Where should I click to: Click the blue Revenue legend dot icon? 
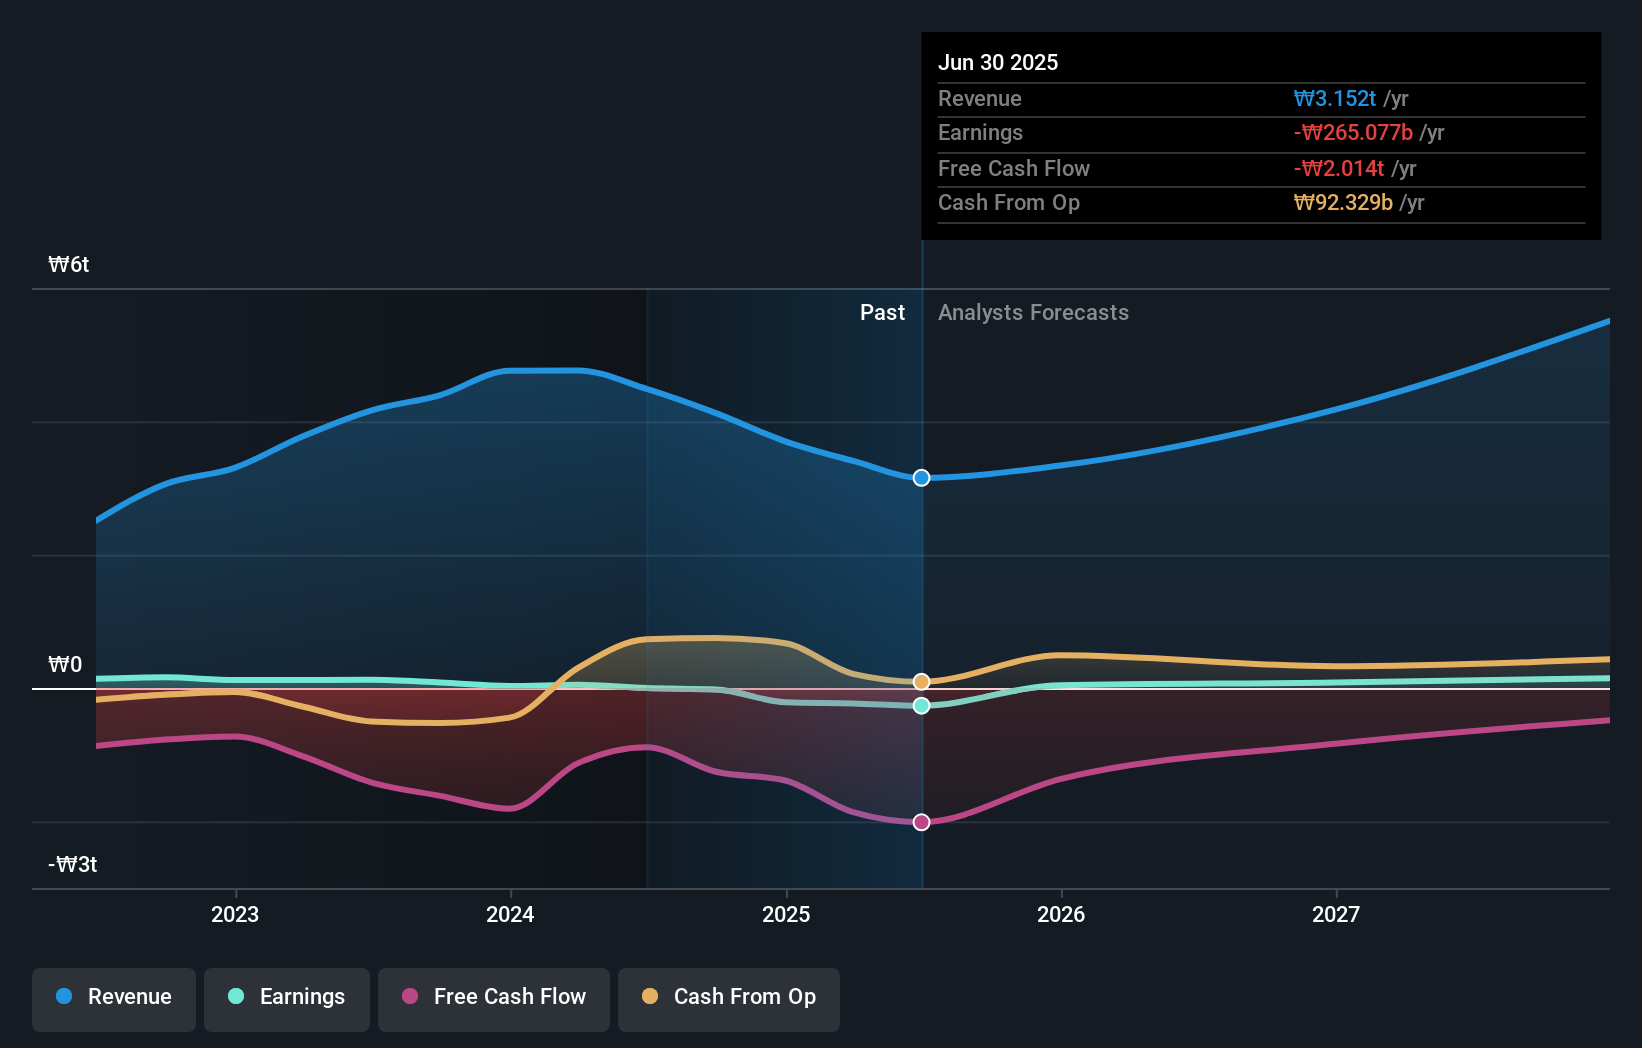[x=64, y=997]
